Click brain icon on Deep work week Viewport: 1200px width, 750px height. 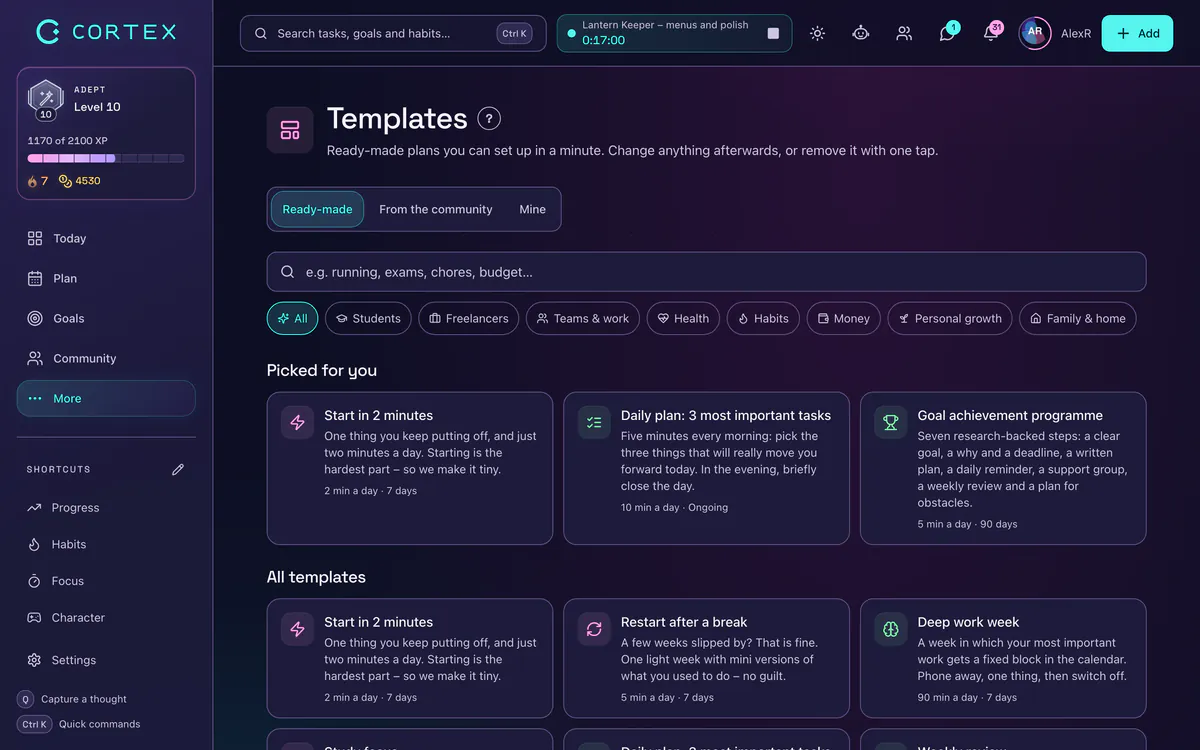pyautogui.click(x=891, y=629)
